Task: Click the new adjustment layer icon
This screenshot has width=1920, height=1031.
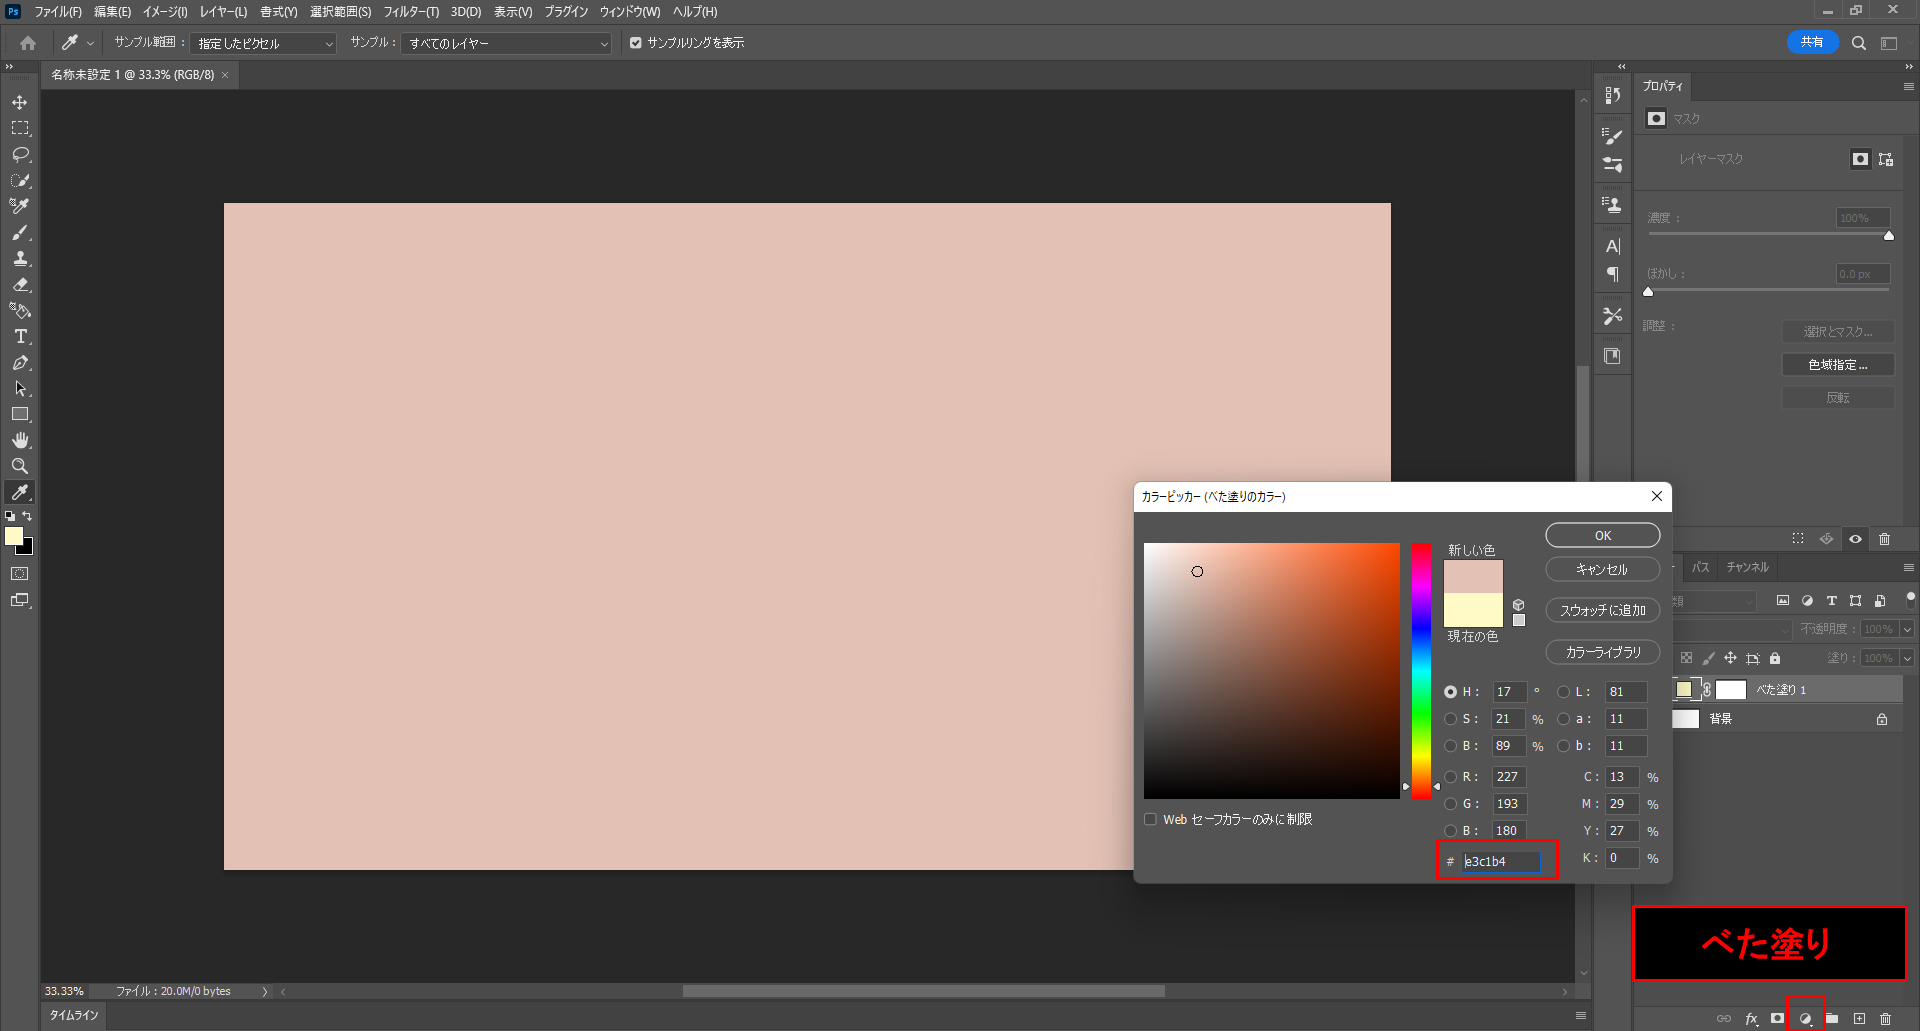Action: point(1806,1019)
